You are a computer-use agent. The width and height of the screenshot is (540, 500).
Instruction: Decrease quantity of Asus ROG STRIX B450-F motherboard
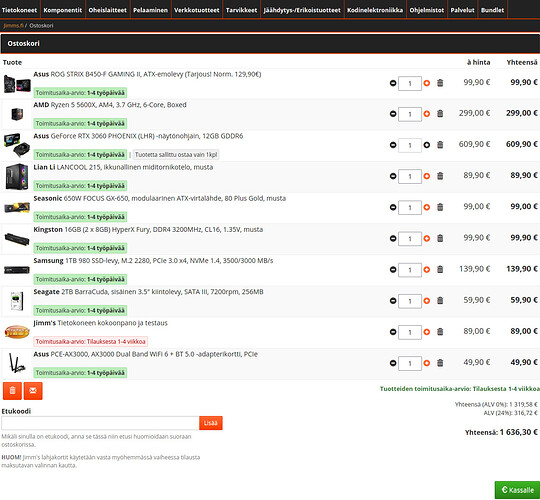393,83
